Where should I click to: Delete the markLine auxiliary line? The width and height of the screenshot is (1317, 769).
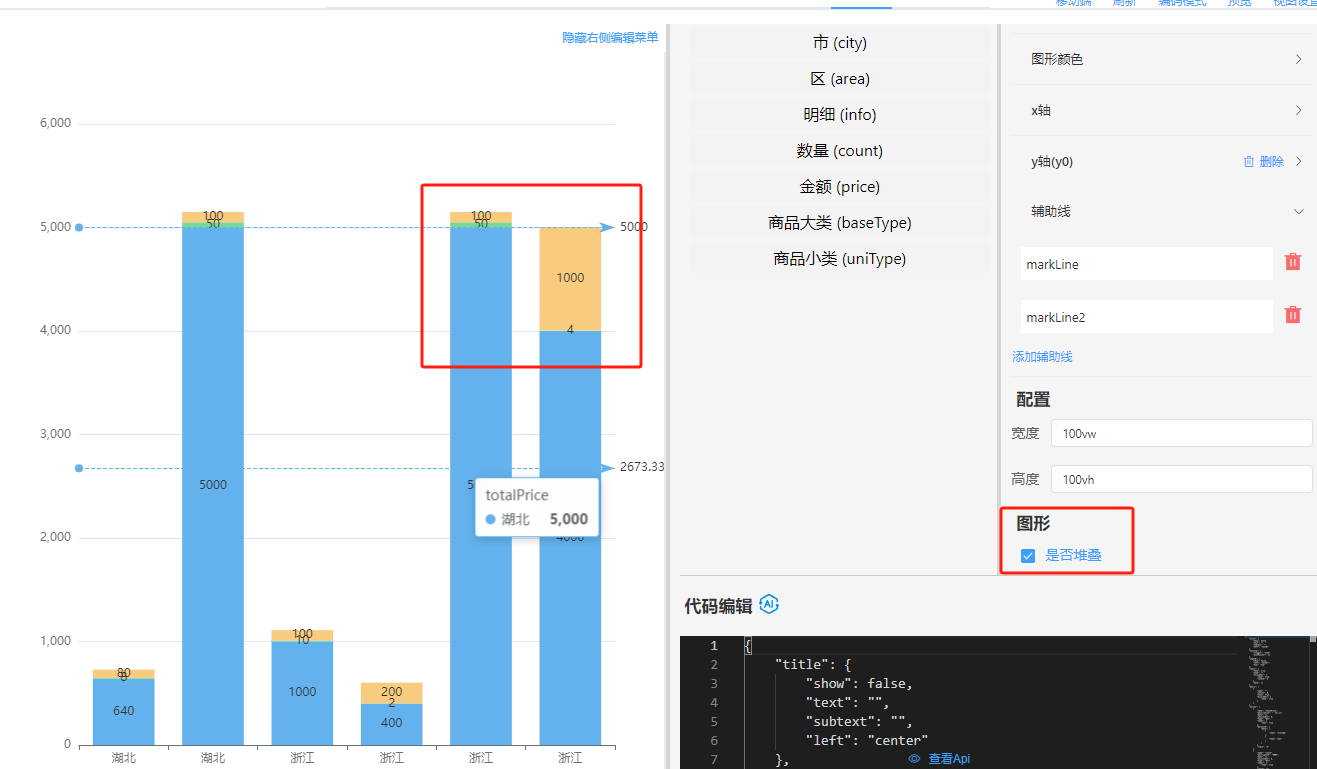tap(1292, 262)
